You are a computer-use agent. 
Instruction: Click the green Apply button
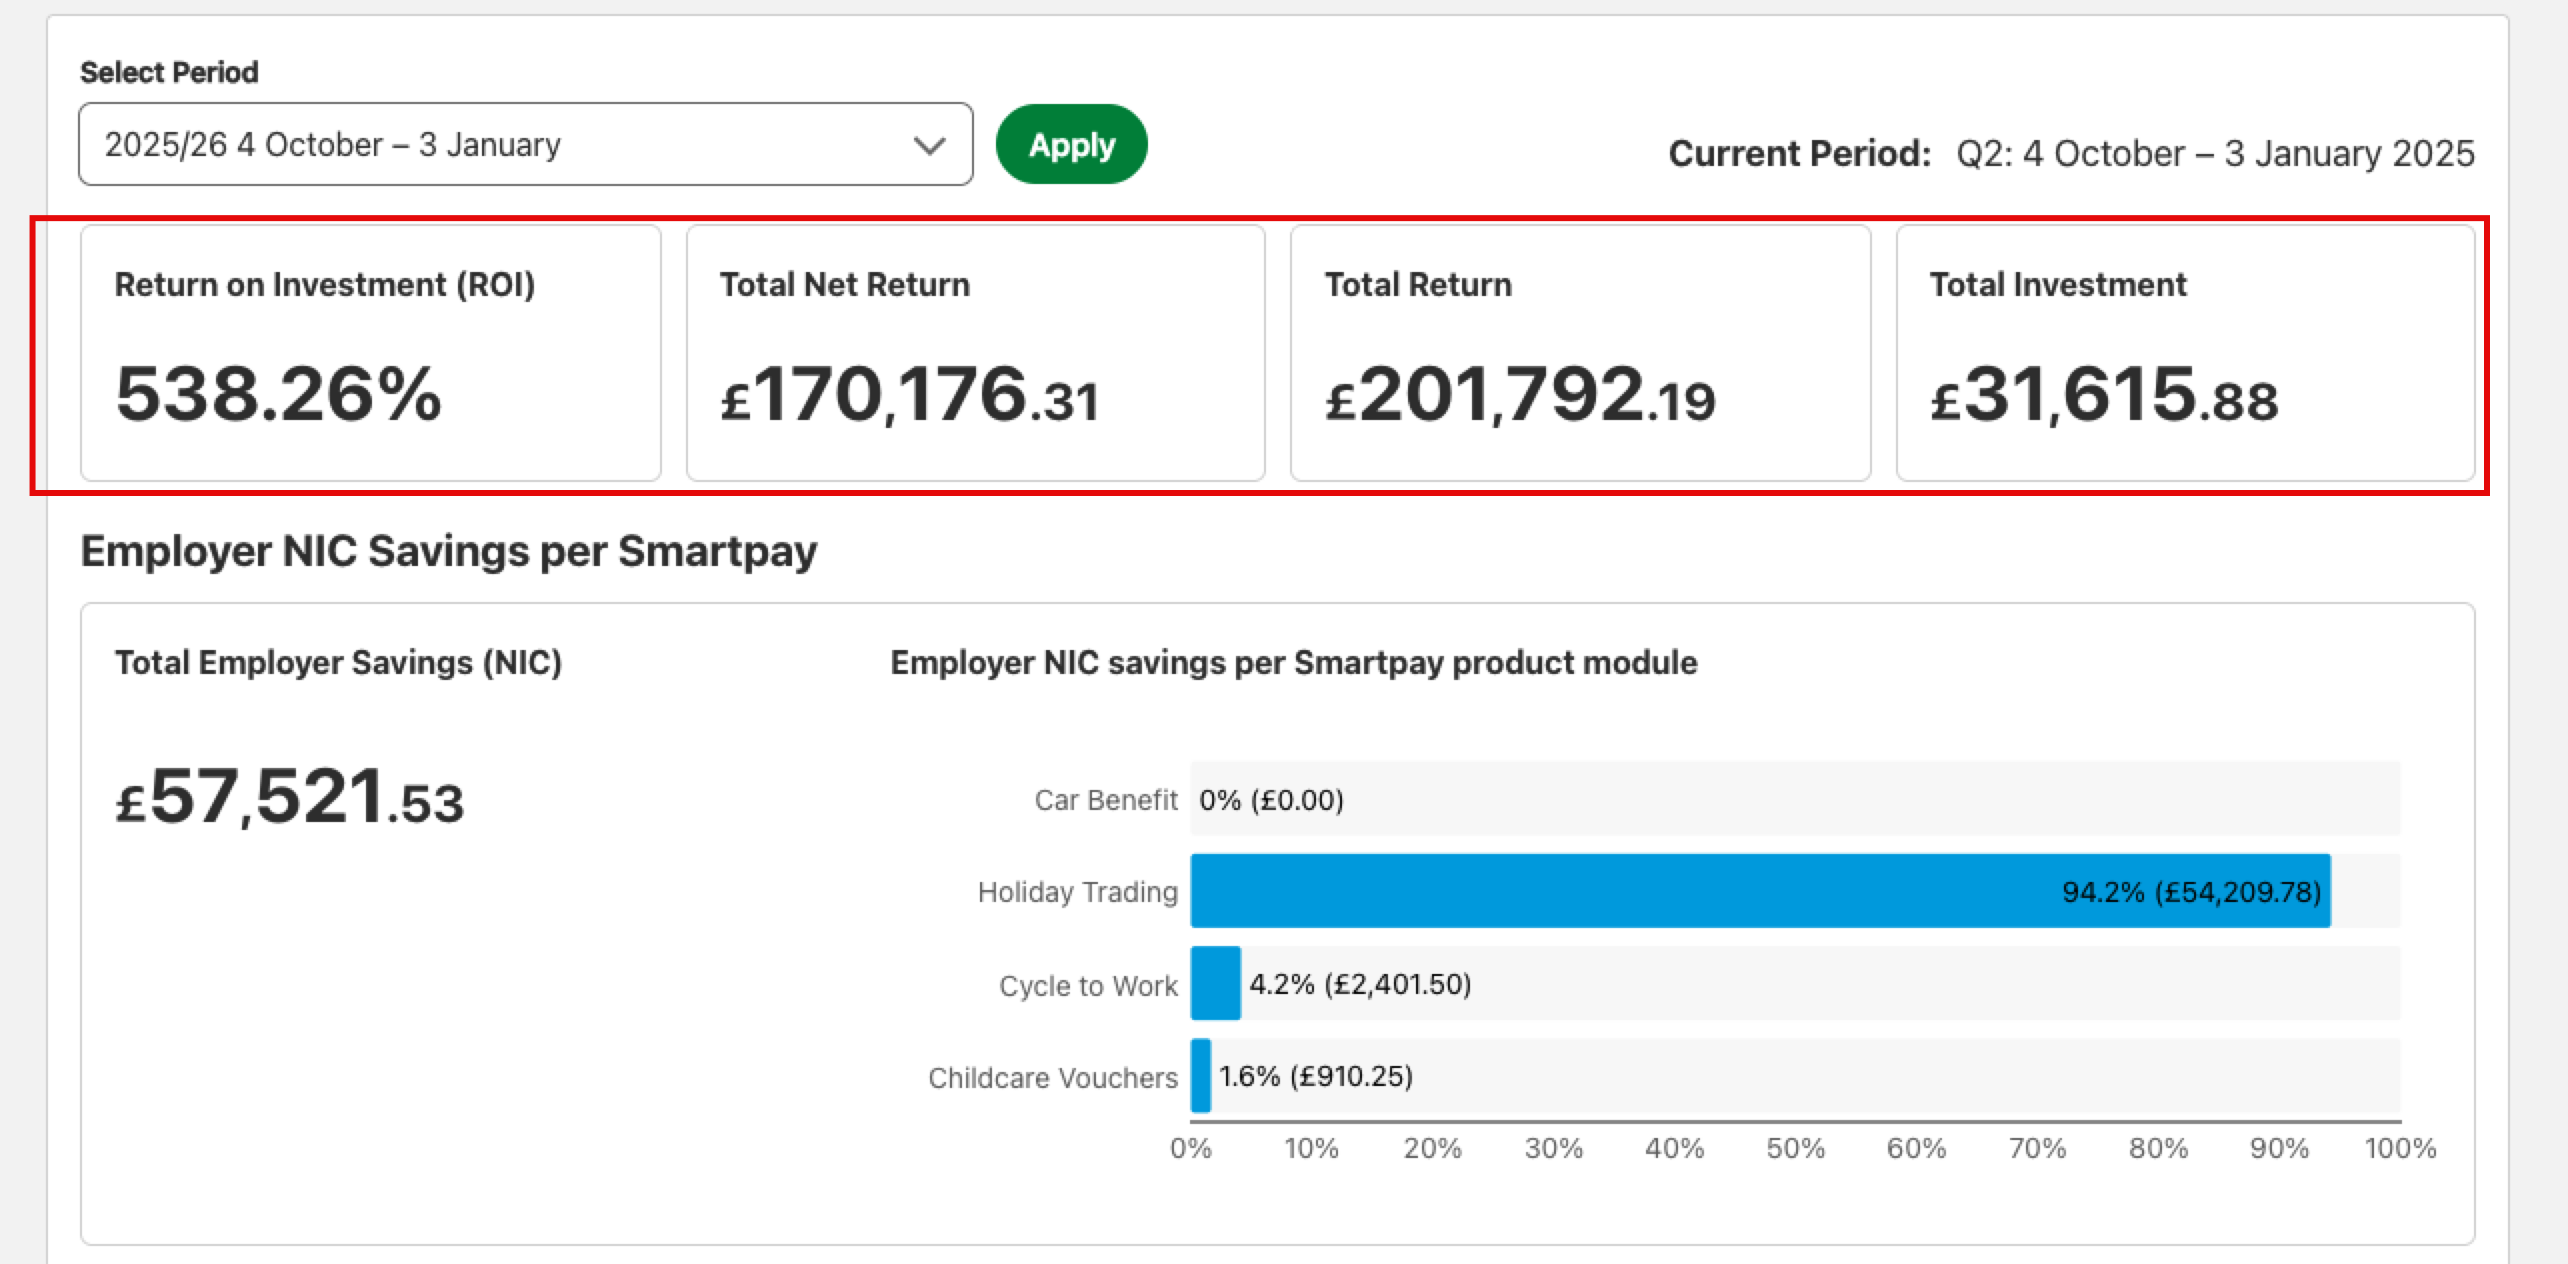(1071, 144)
